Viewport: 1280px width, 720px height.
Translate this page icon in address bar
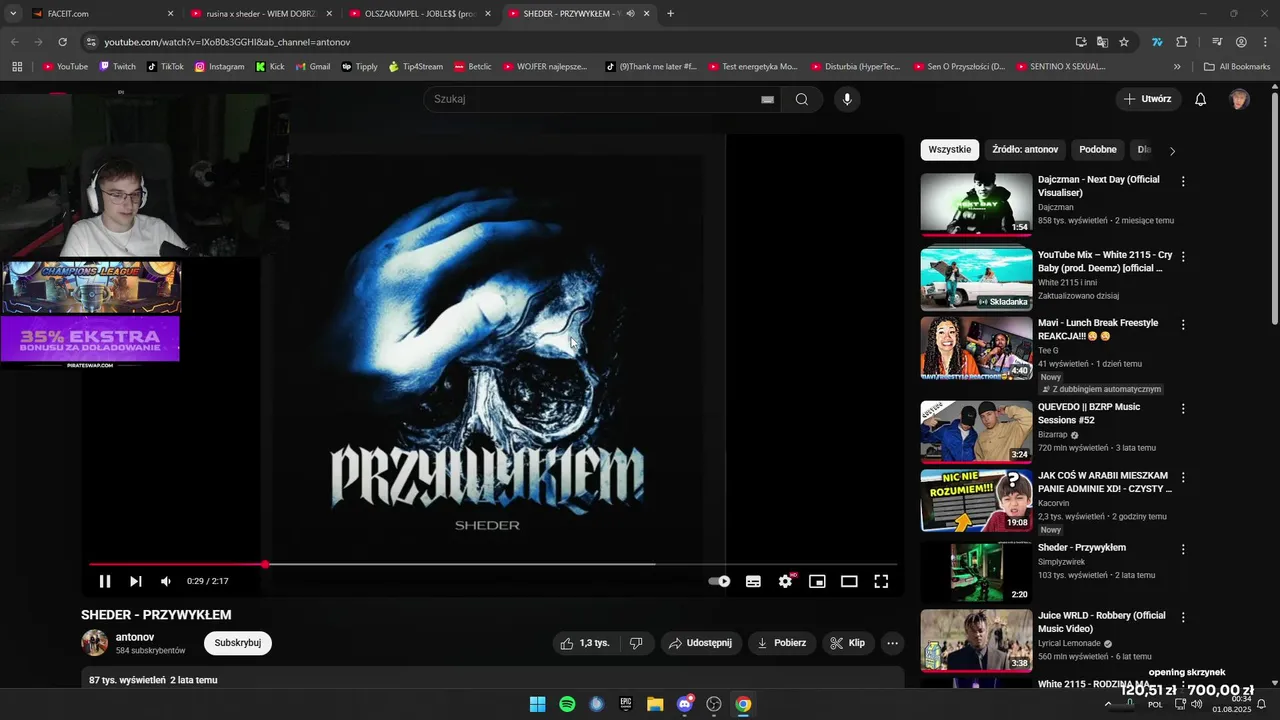(x=1102, y=42)
